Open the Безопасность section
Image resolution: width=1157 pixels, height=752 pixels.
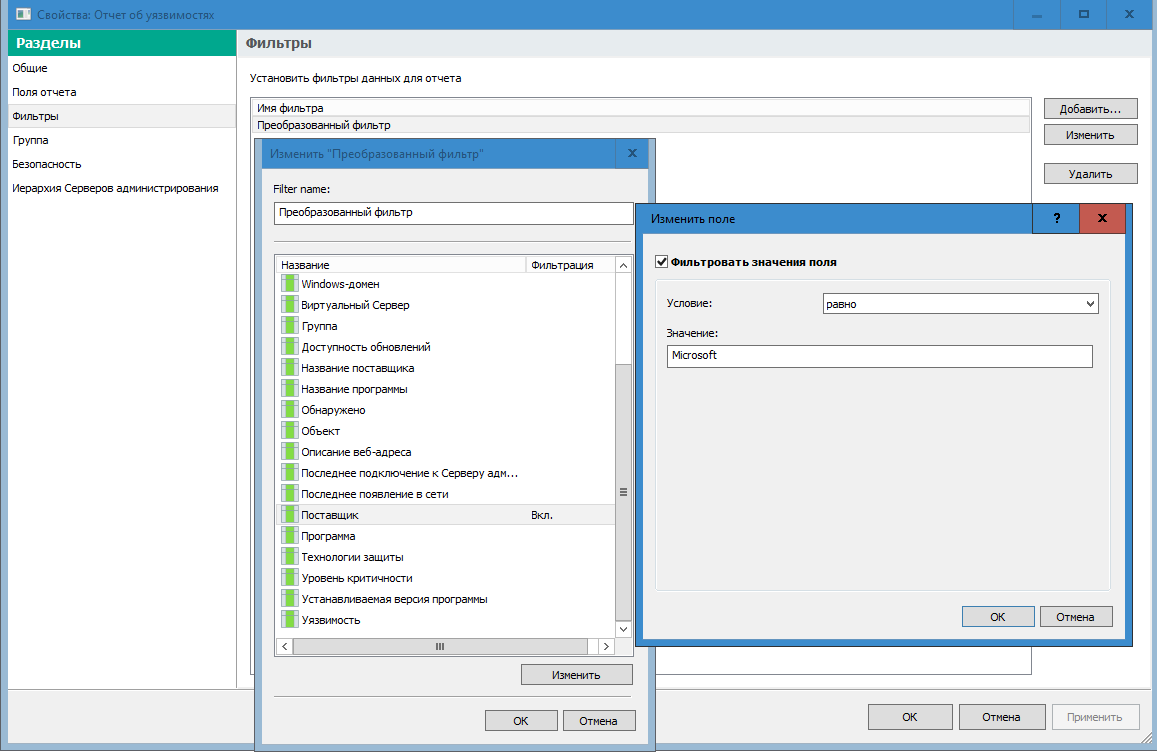point(47,164)
